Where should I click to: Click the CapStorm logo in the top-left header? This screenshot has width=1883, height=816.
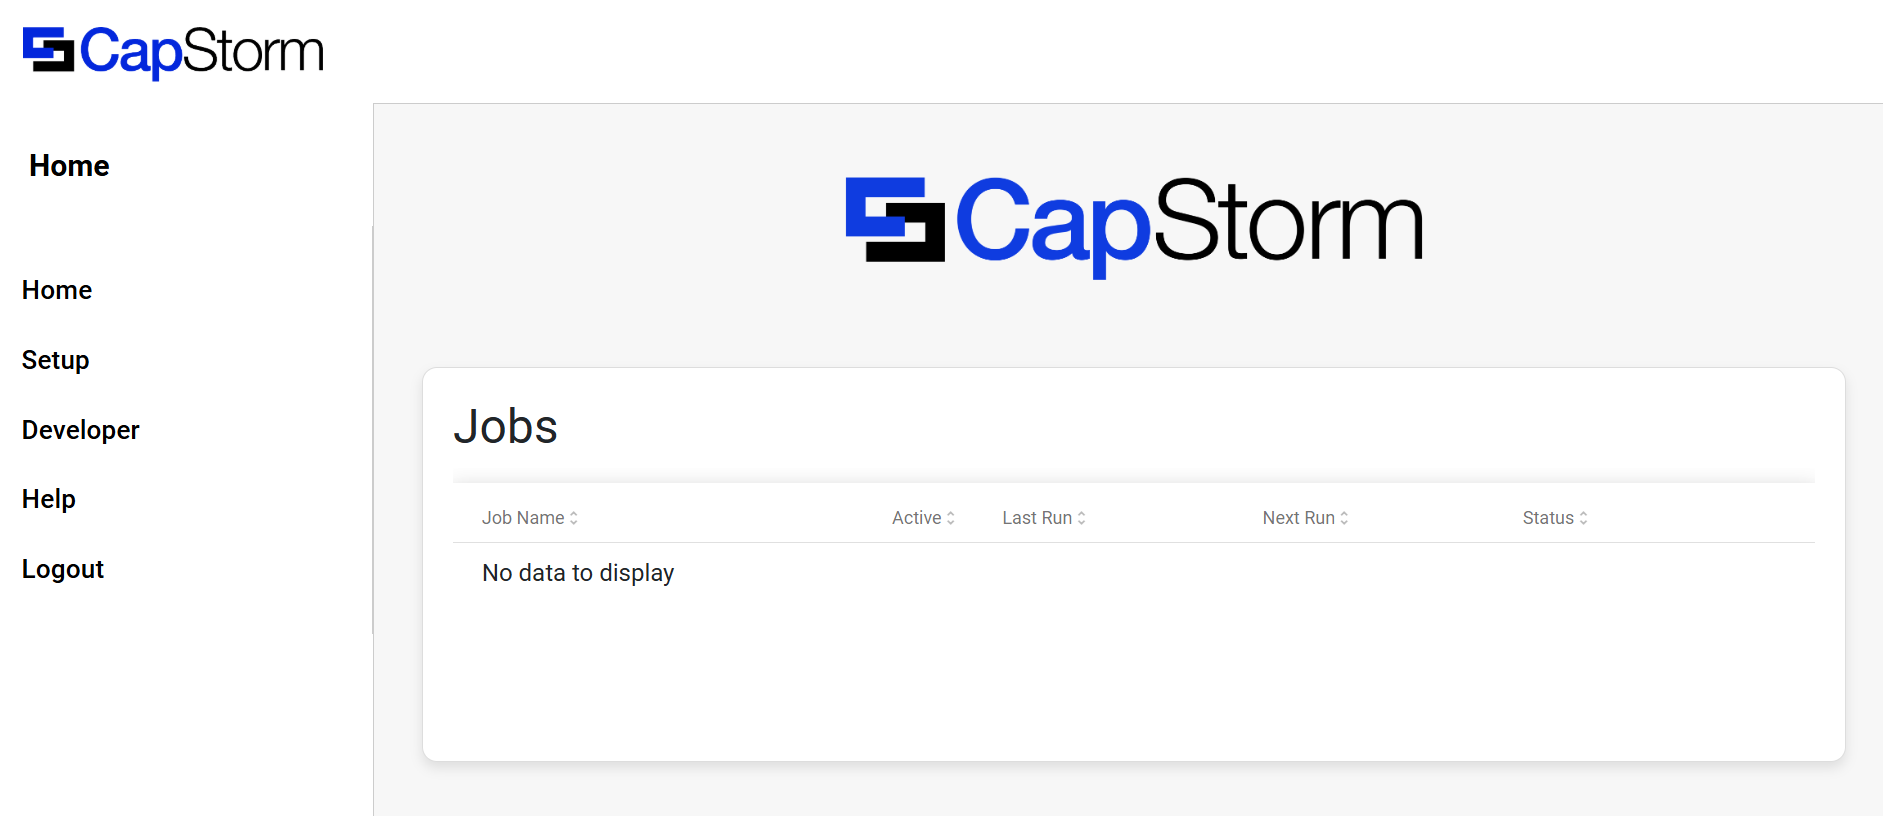pos(173,52)
